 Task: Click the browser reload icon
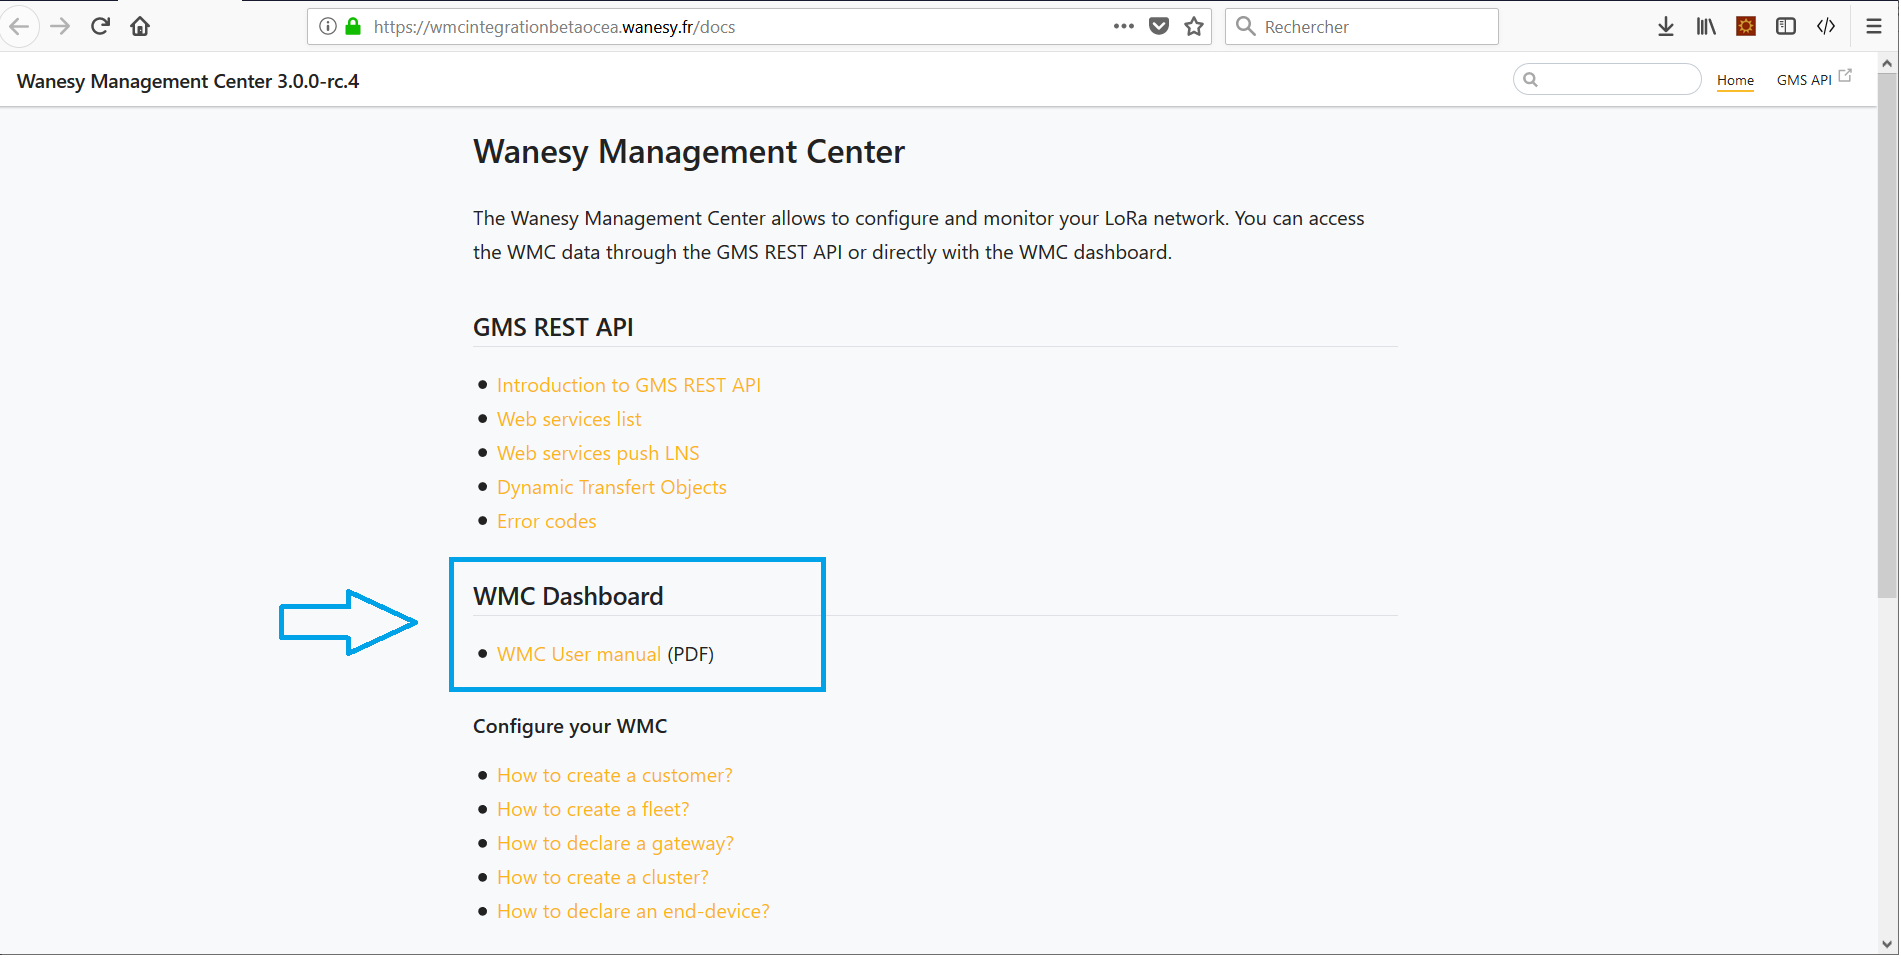tap(100, 26)
